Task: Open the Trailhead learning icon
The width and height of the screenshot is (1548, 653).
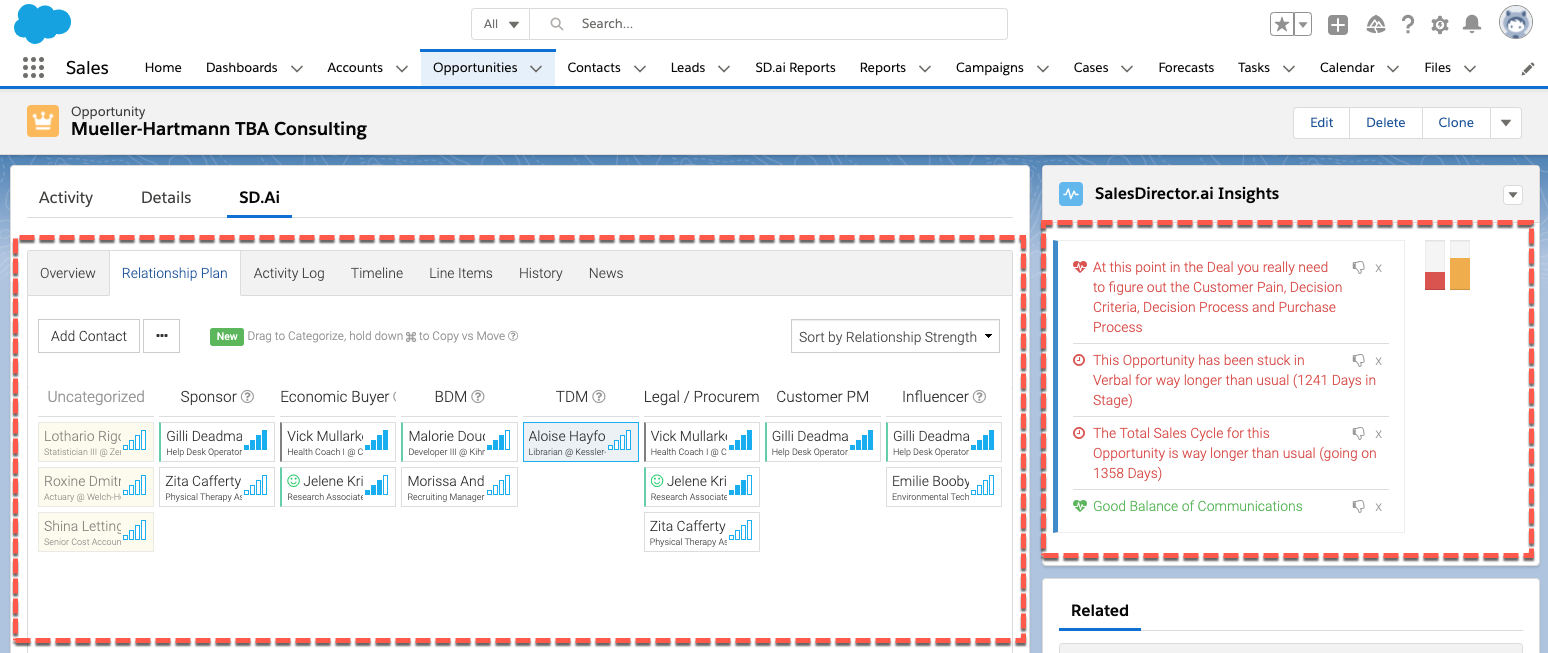Action: click(x=1375, y=23)
